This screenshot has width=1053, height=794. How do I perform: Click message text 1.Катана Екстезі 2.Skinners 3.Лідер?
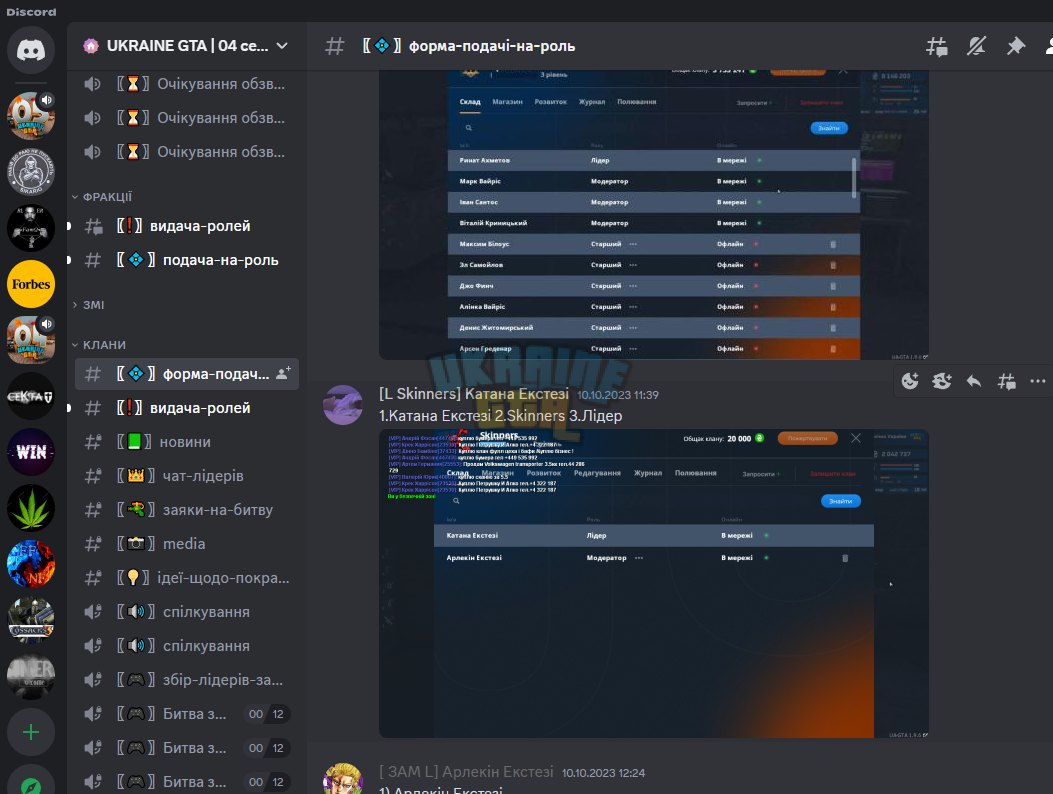pos(500,416)
